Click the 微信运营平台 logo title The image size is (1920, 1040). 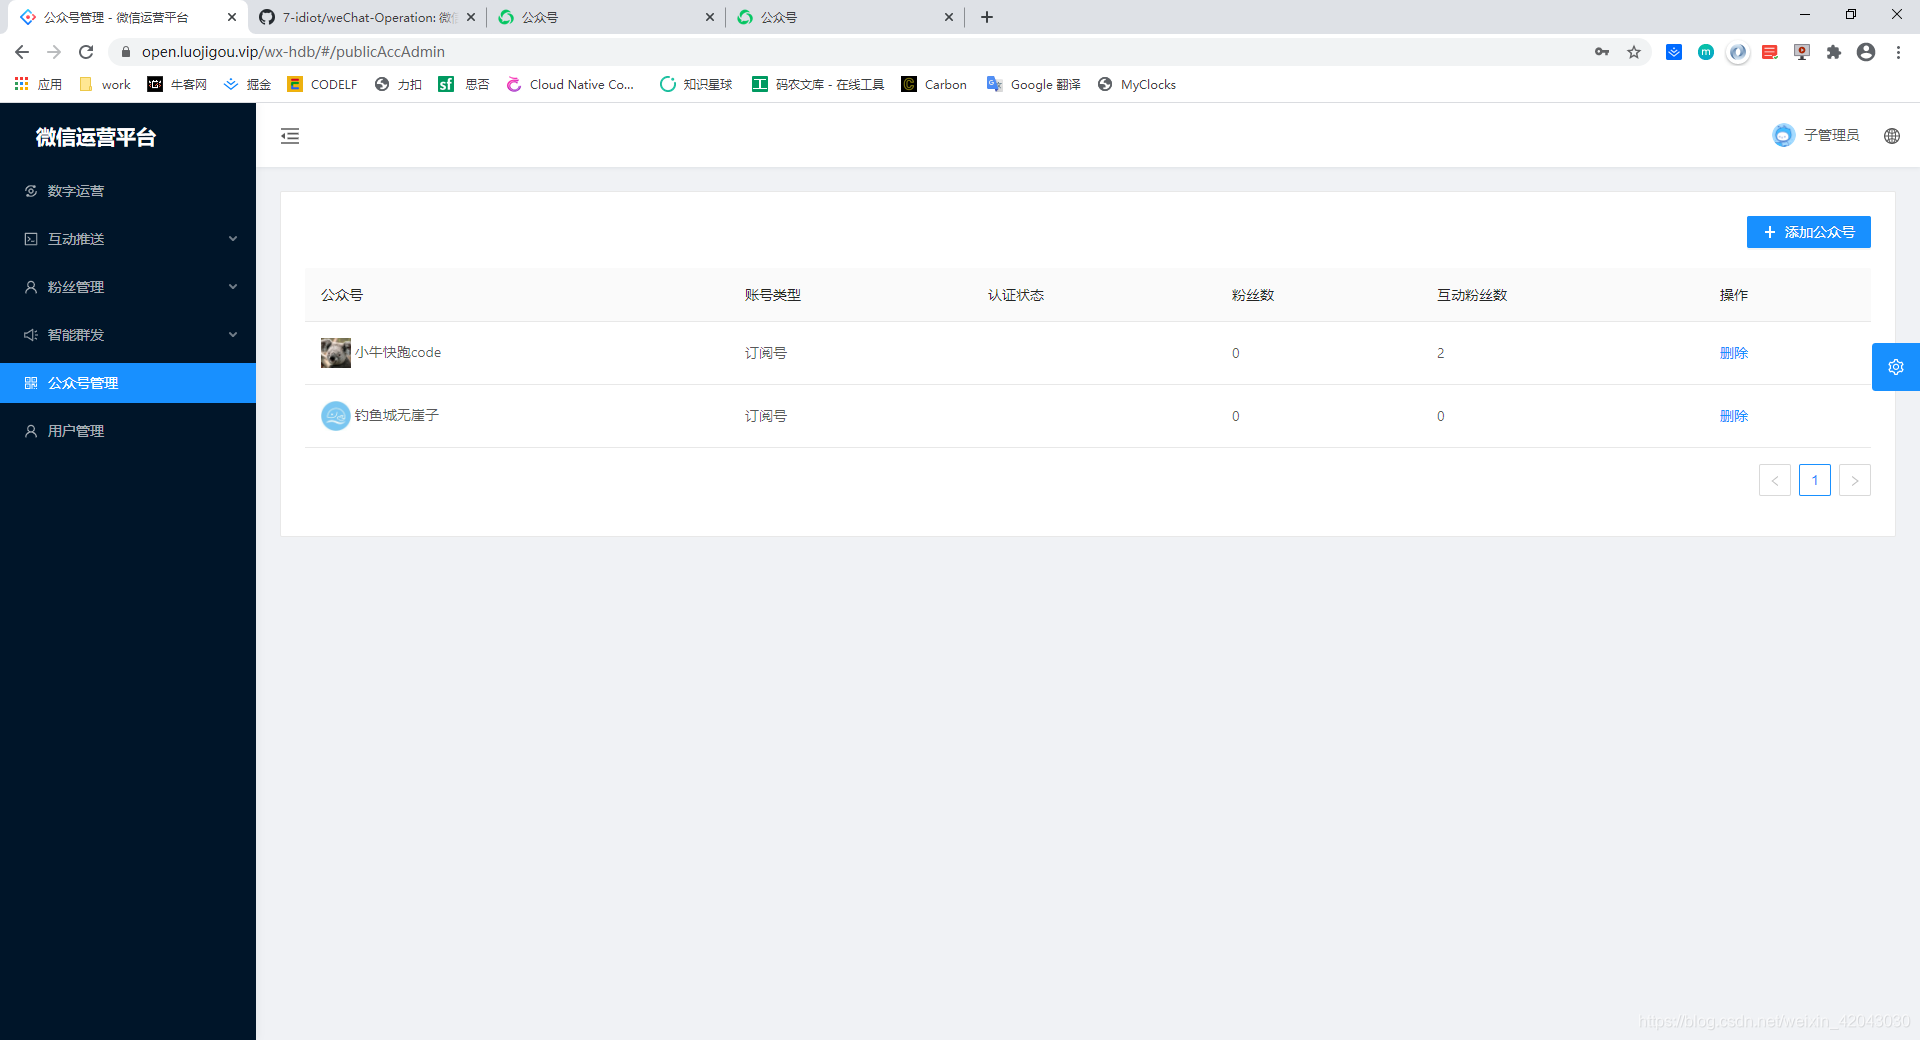coord(96,137)
